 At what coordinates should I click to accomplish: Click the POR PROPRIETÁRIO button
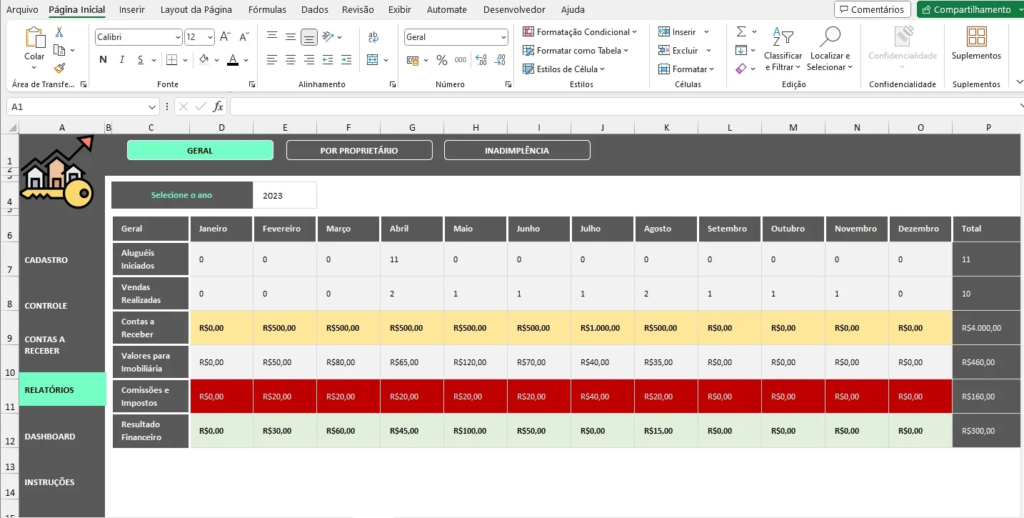click(x=359, y=150)
